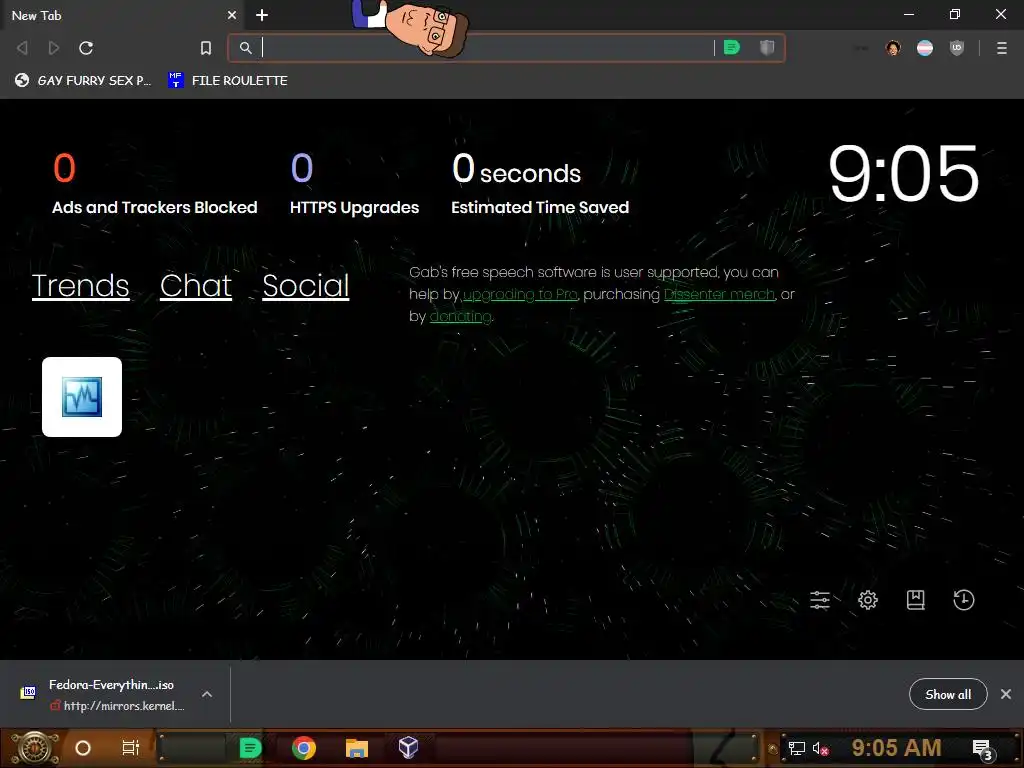1024x768 pixels.
Task: Follow the Dissenter merch link
Action: [719, 295]
